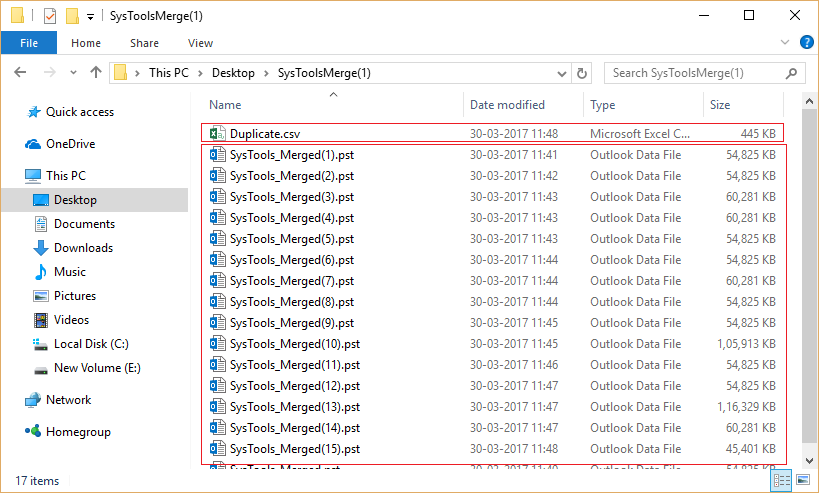Open Pictures in navigation pane
The width and height of the screenshot is (819, 493).
click(75, 296)
